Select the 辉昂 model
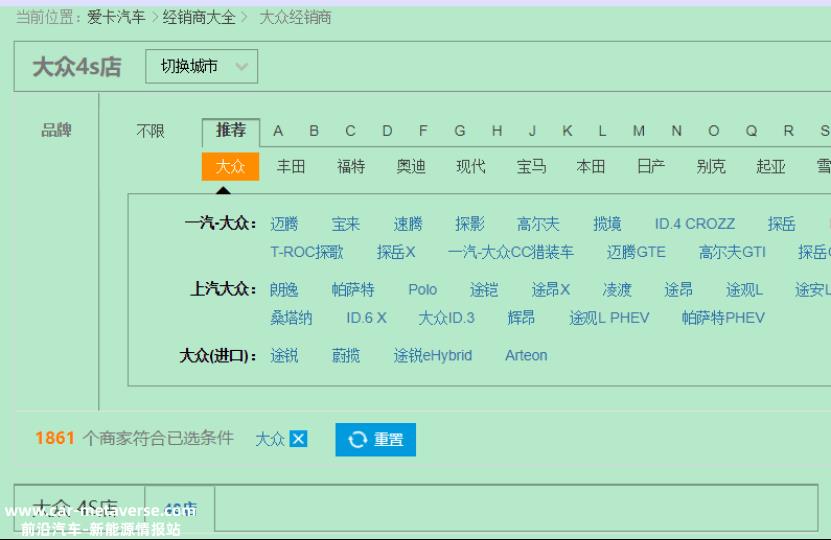 [521, 317]
